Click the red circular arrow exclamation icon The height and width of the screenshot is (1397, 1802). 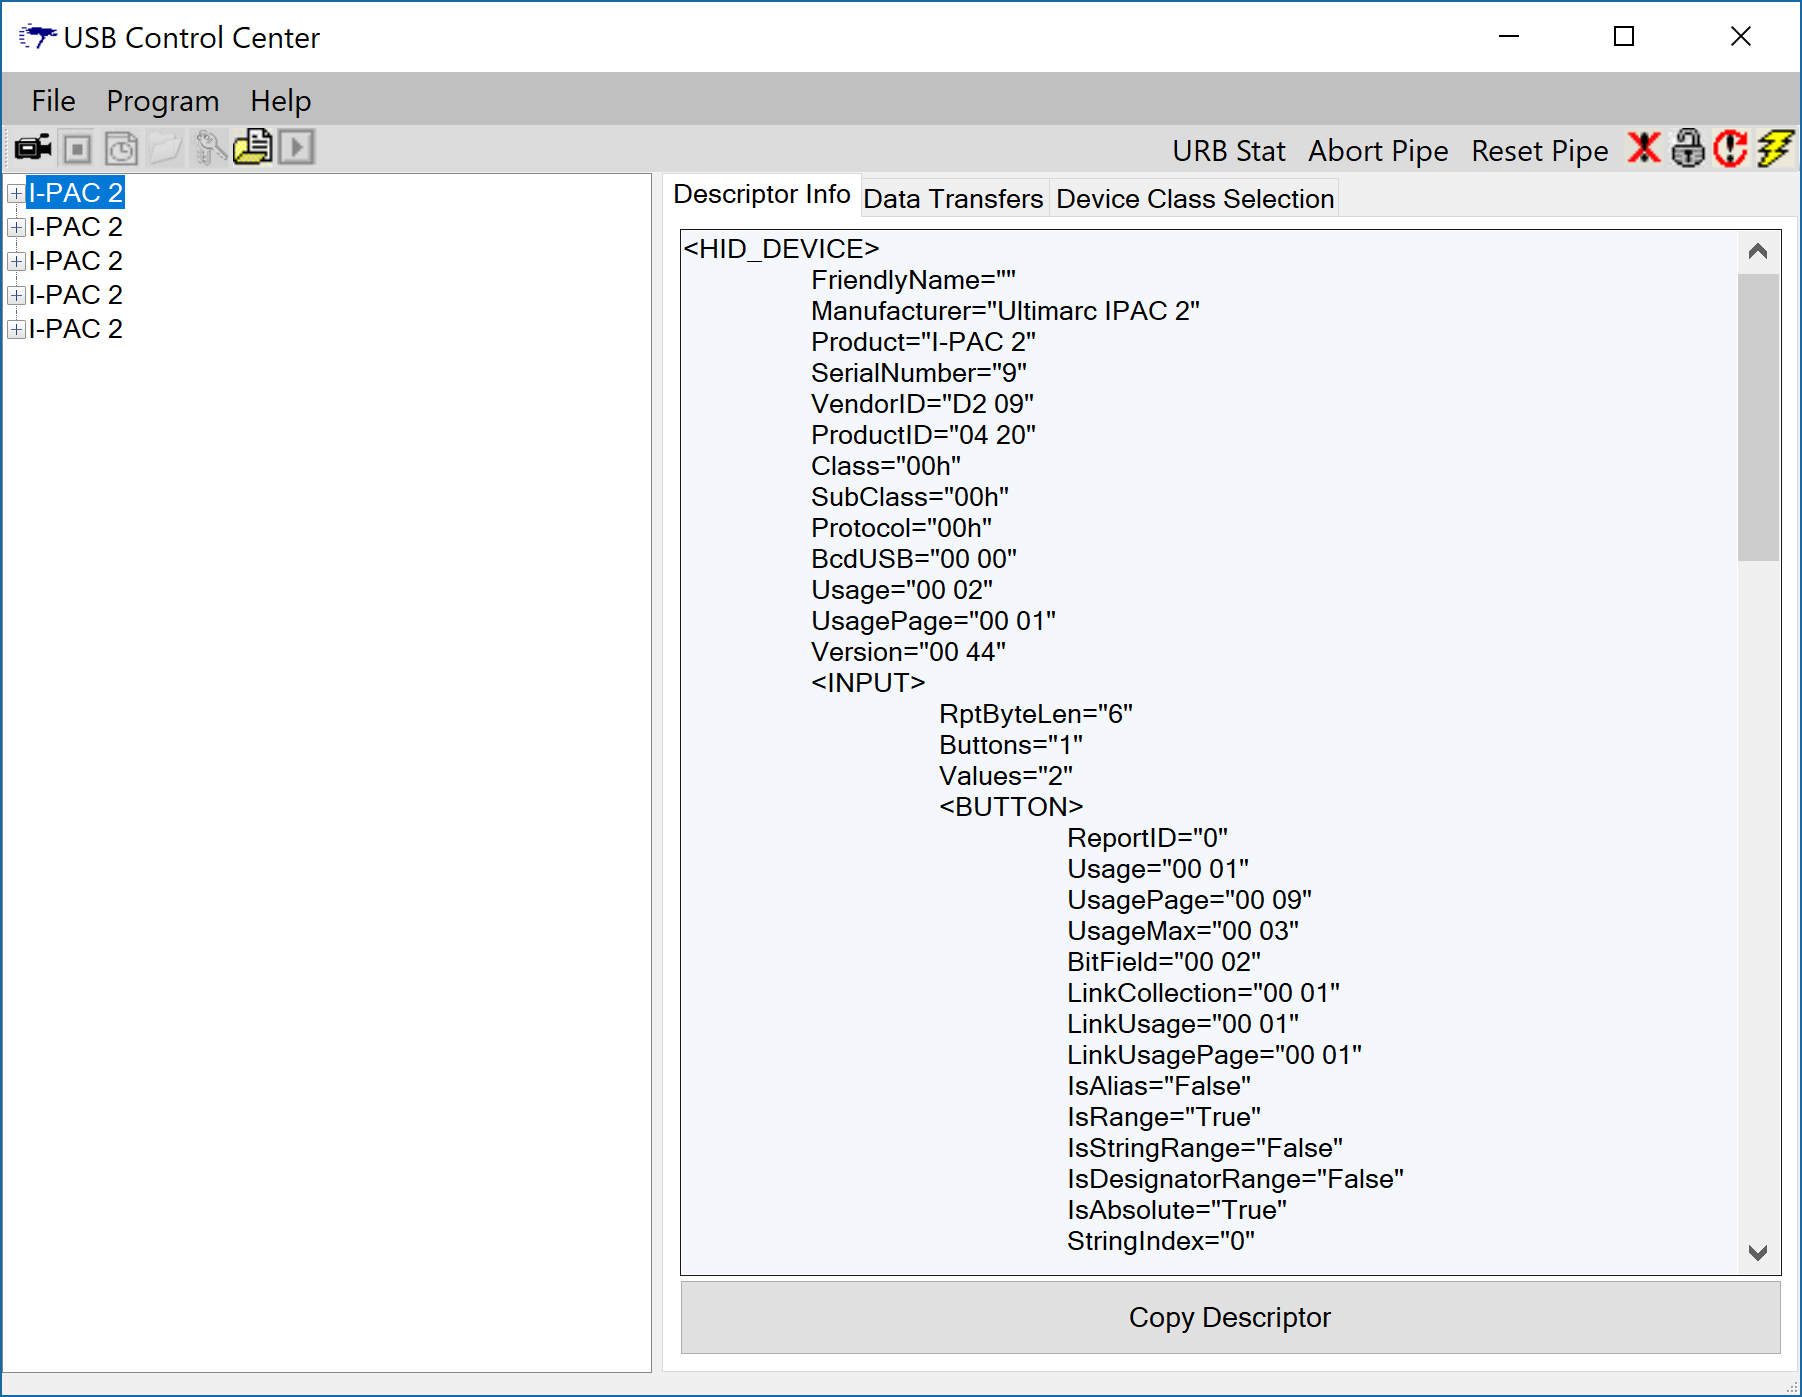click(1730, 148)
